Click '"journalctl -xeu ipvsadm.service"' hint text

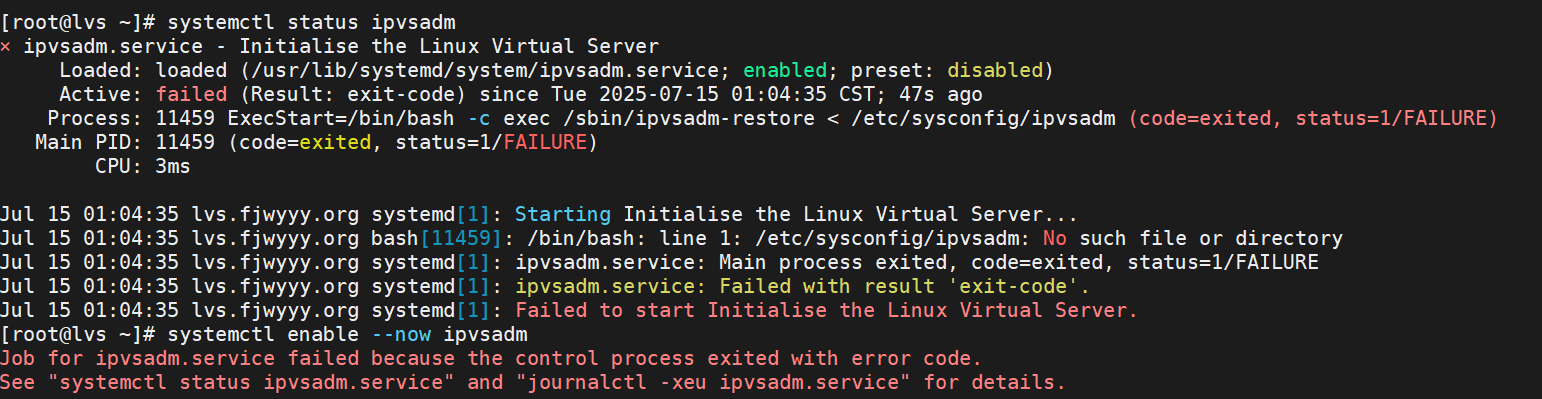click(x=712, y=382)
